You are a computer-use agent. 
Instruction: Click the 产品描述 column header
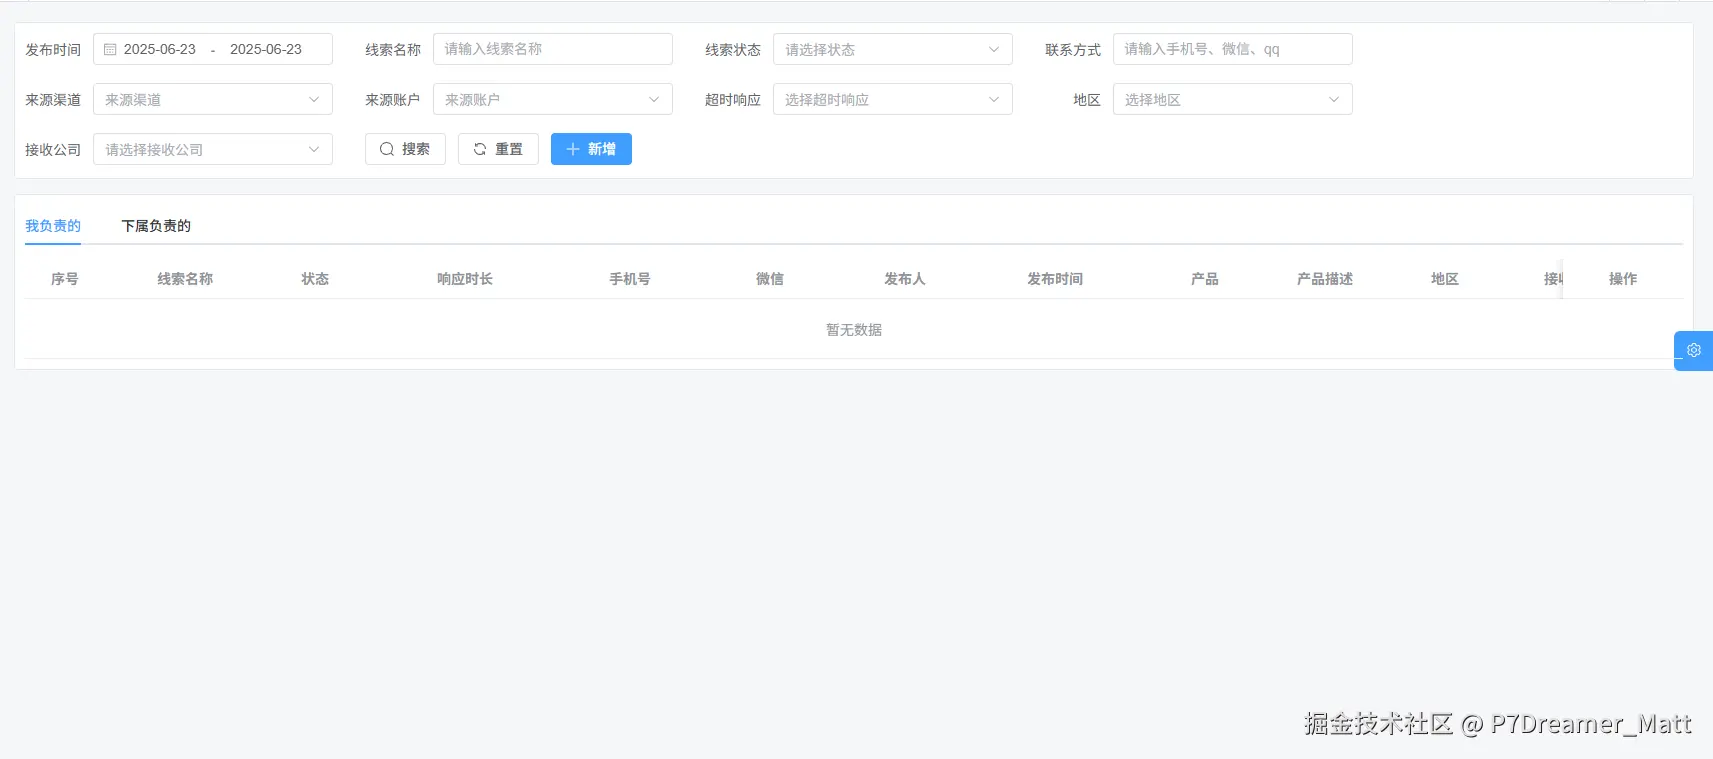(1325, 279)
